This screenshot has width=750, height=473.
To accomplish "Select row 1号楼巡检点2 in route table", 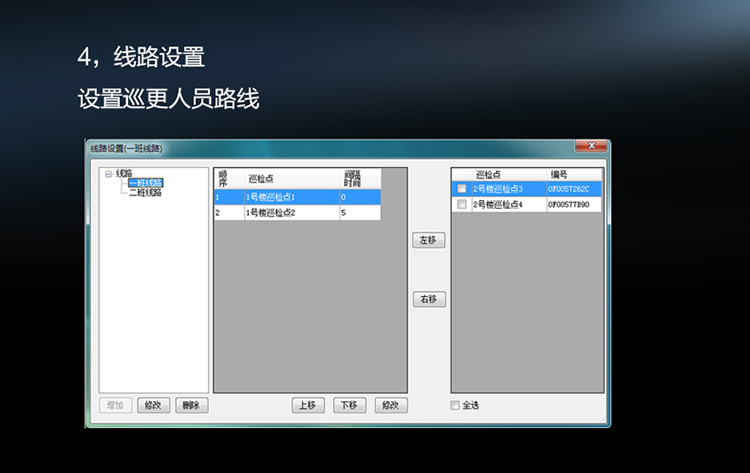I will tap(298, 213).
